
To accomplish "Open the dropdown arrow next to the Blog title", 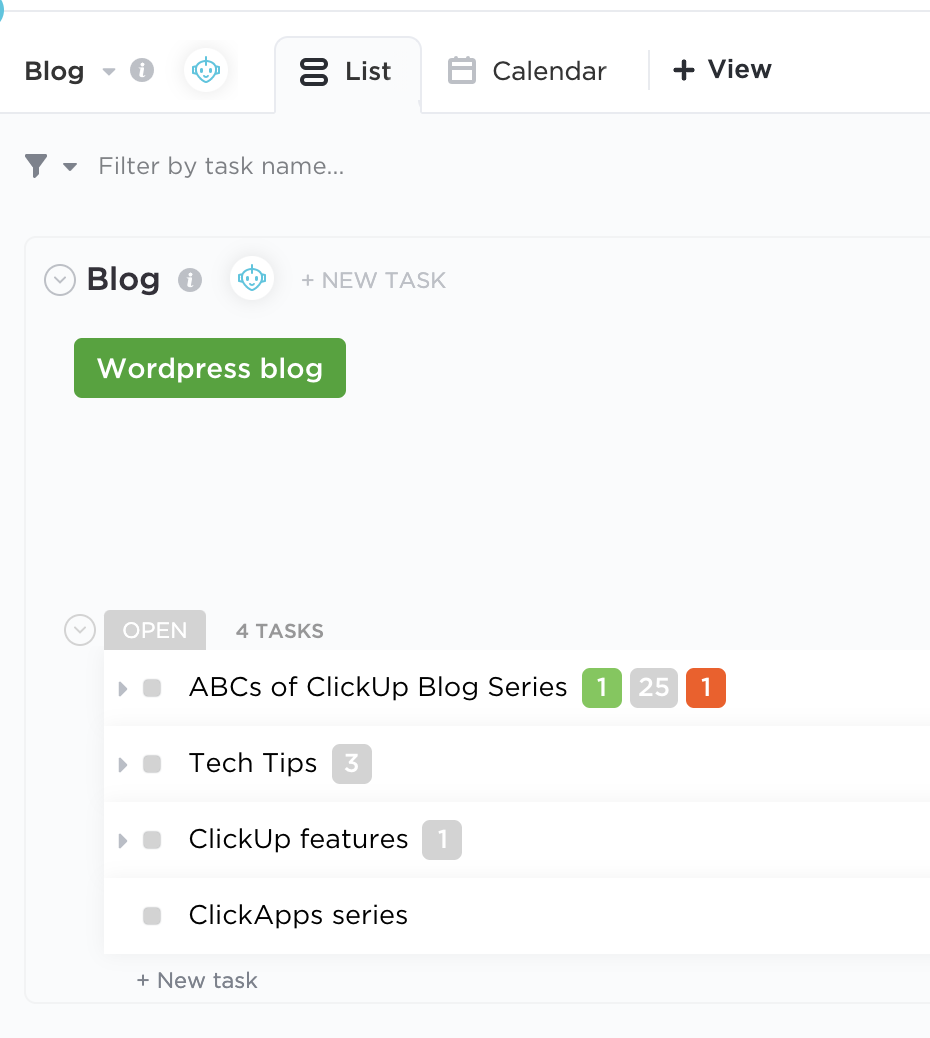I will coord(109,71).
